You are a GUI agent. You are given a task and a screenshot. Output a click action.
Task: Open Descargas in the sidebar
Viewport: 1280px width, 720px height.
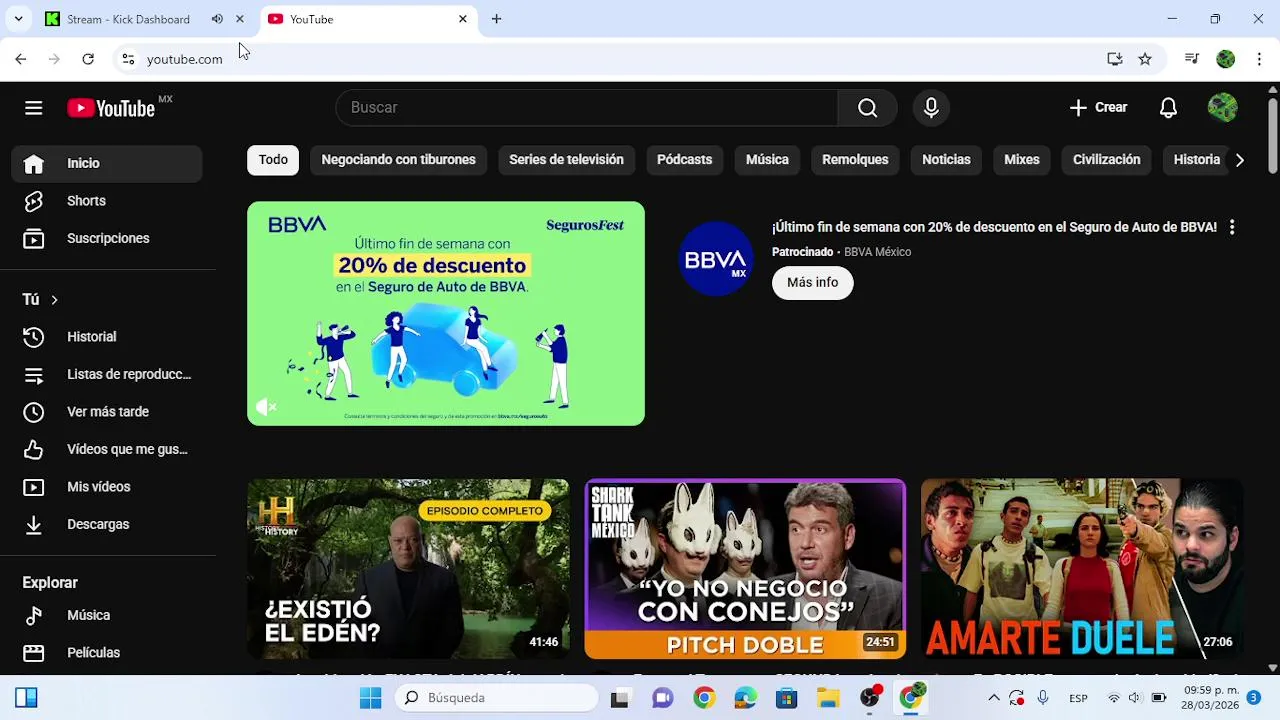coord(107,524)
